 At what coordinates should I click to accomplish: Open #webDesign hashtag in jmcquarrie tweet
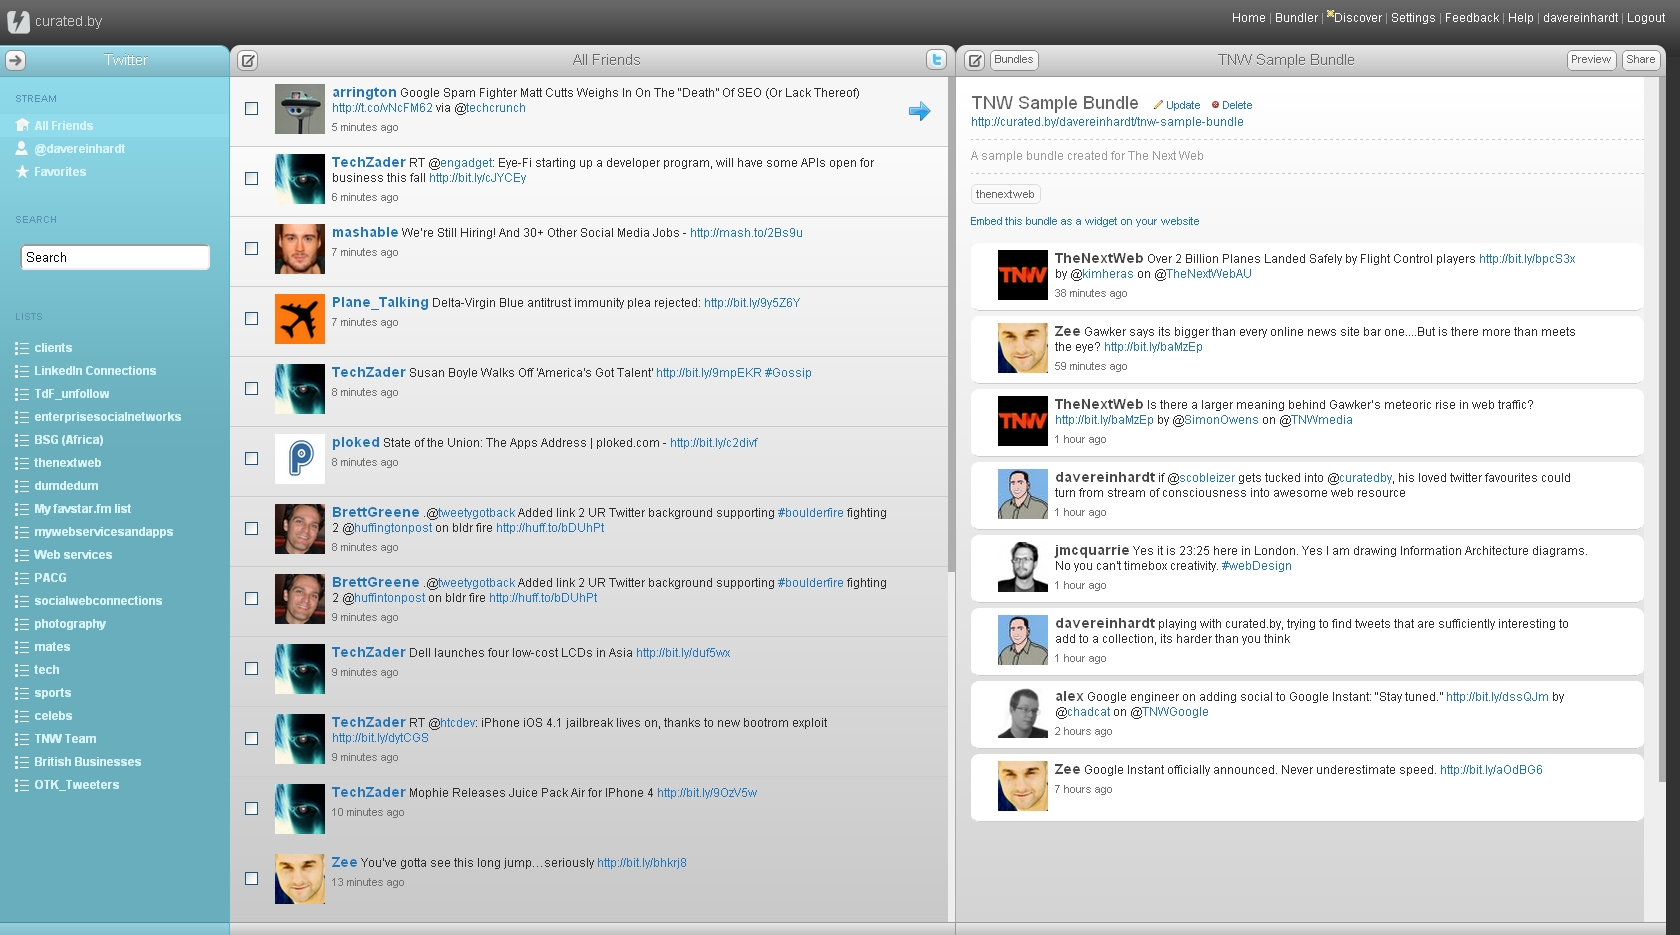(x=1257, y=566)
